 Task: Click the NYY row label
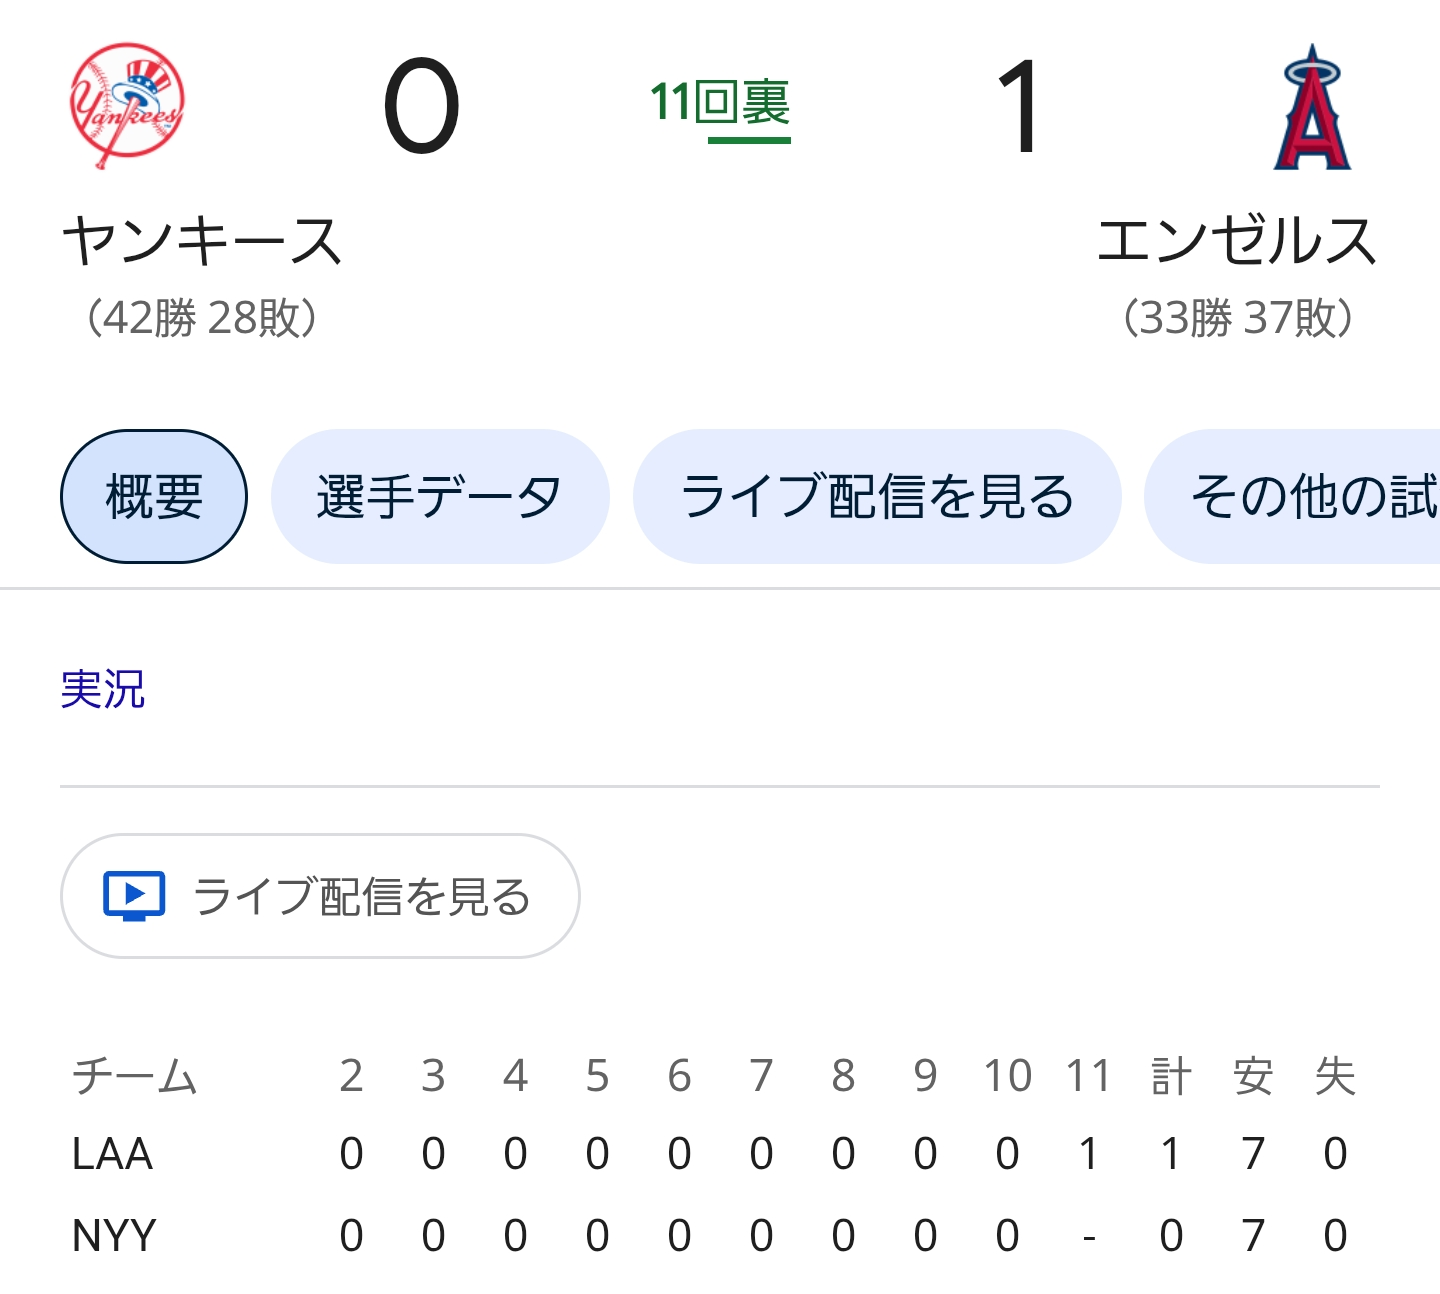(114, 1236)
